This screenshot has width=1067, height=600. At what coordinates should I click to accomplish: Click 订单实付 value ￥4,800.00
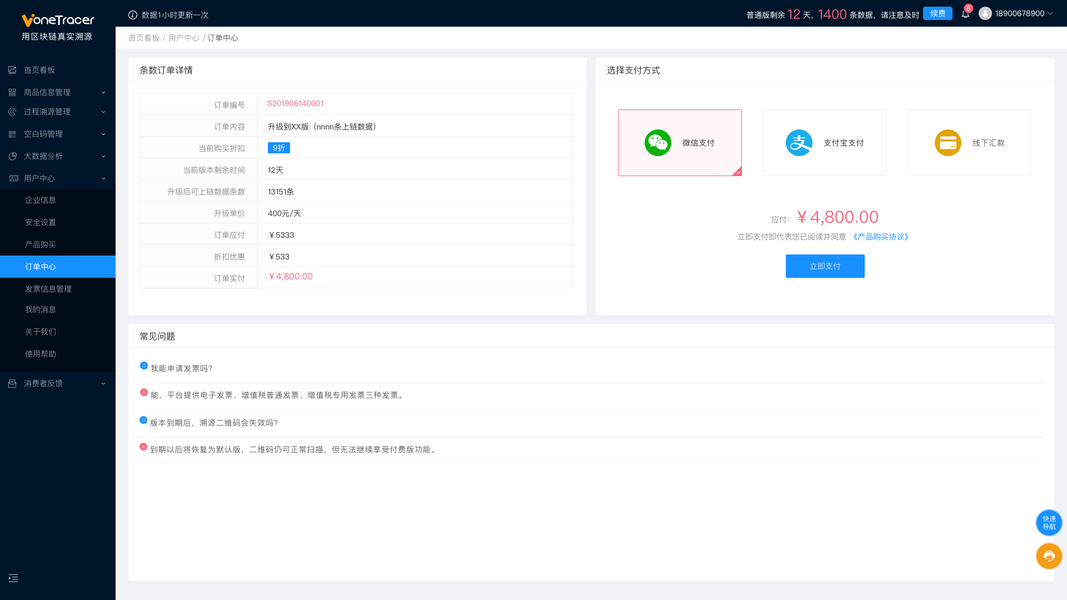(291, 277)
